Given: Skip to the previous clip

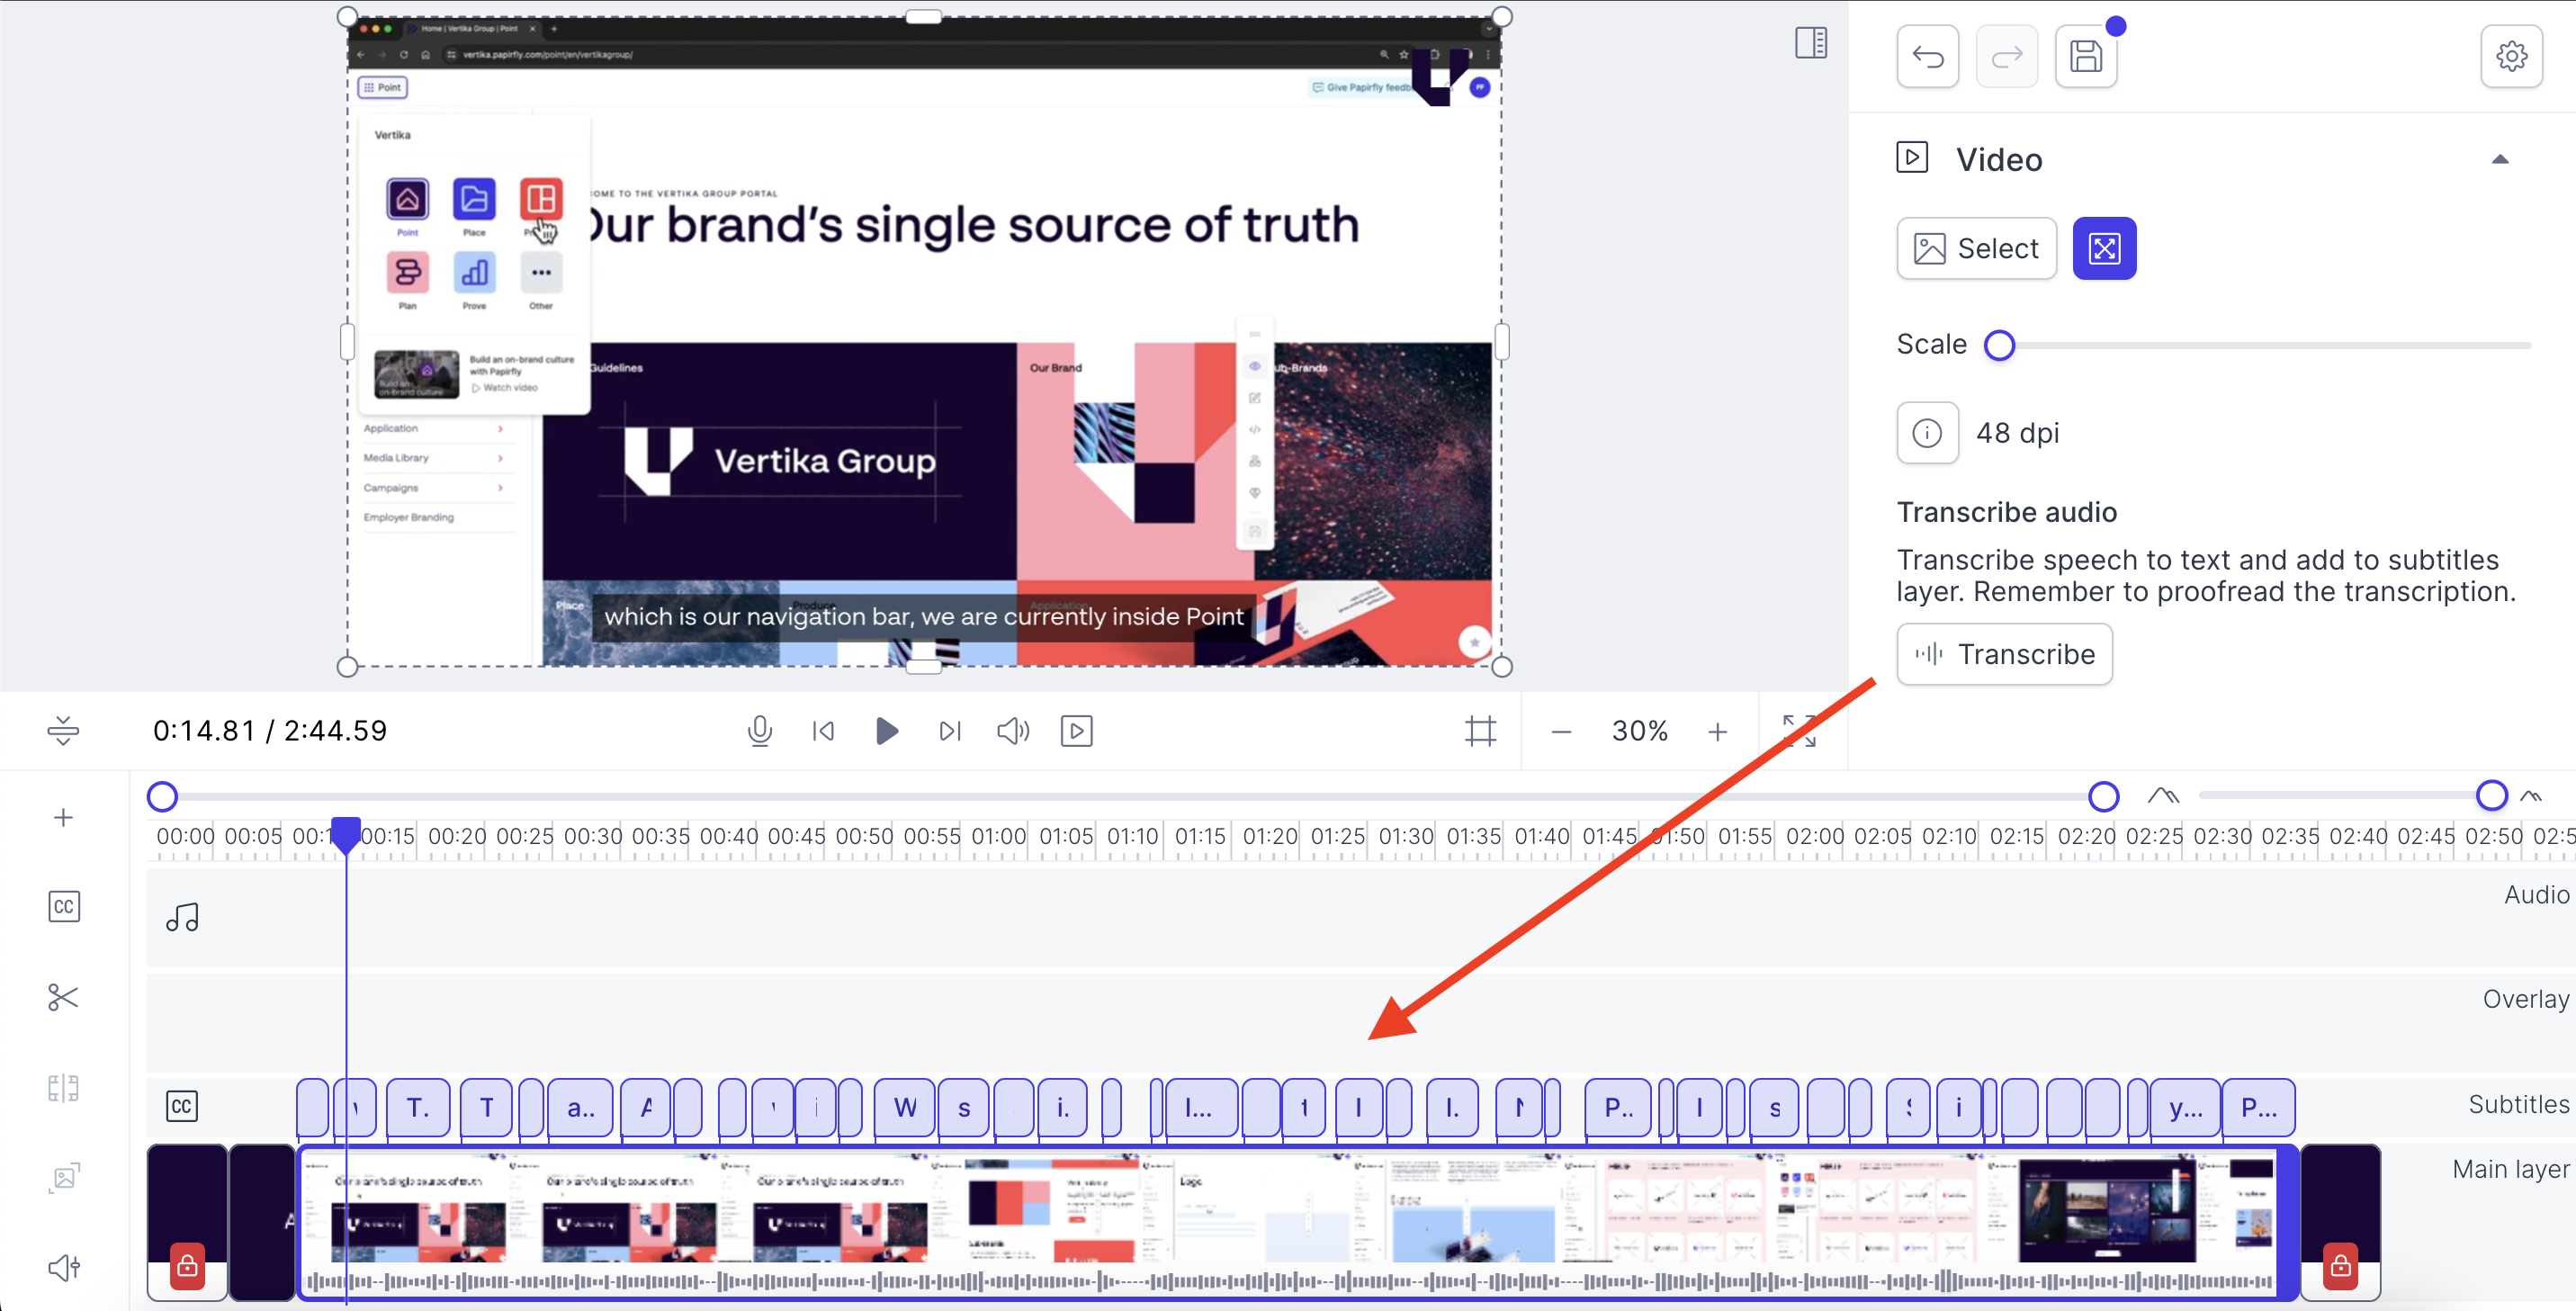Looking at the screenshot, I should point(823,731).
